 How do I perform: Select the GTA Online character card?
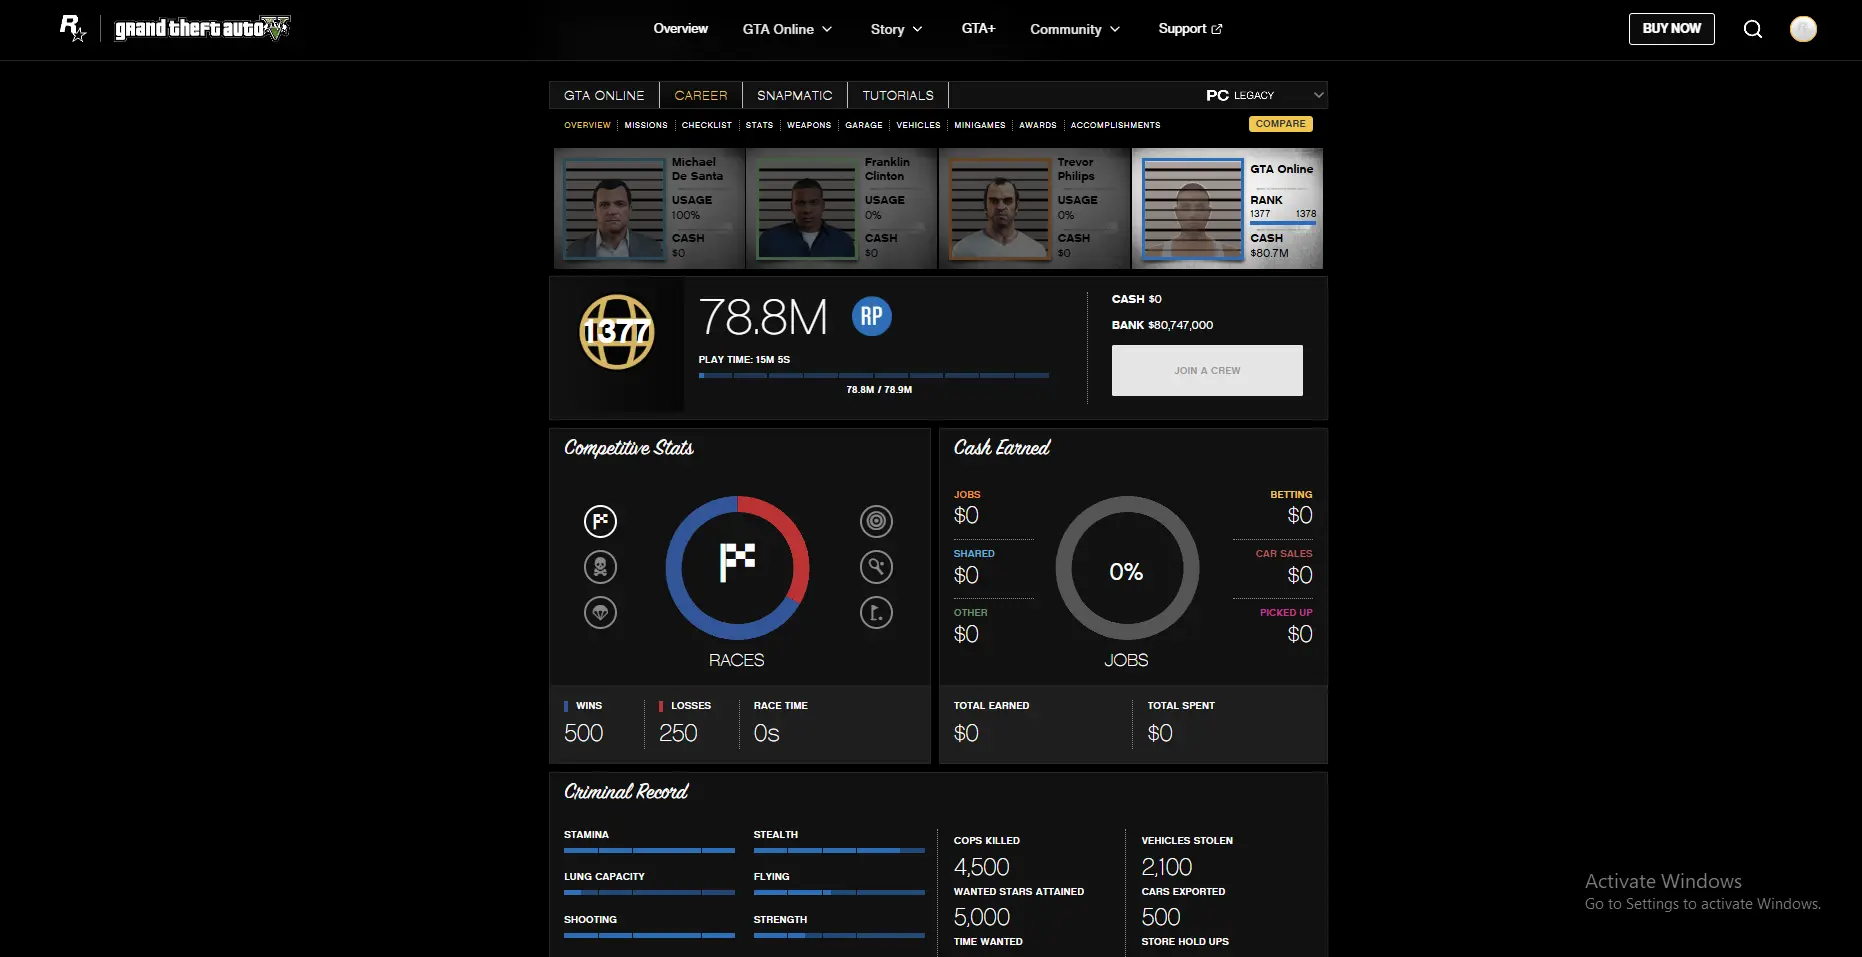(1228, 208)
